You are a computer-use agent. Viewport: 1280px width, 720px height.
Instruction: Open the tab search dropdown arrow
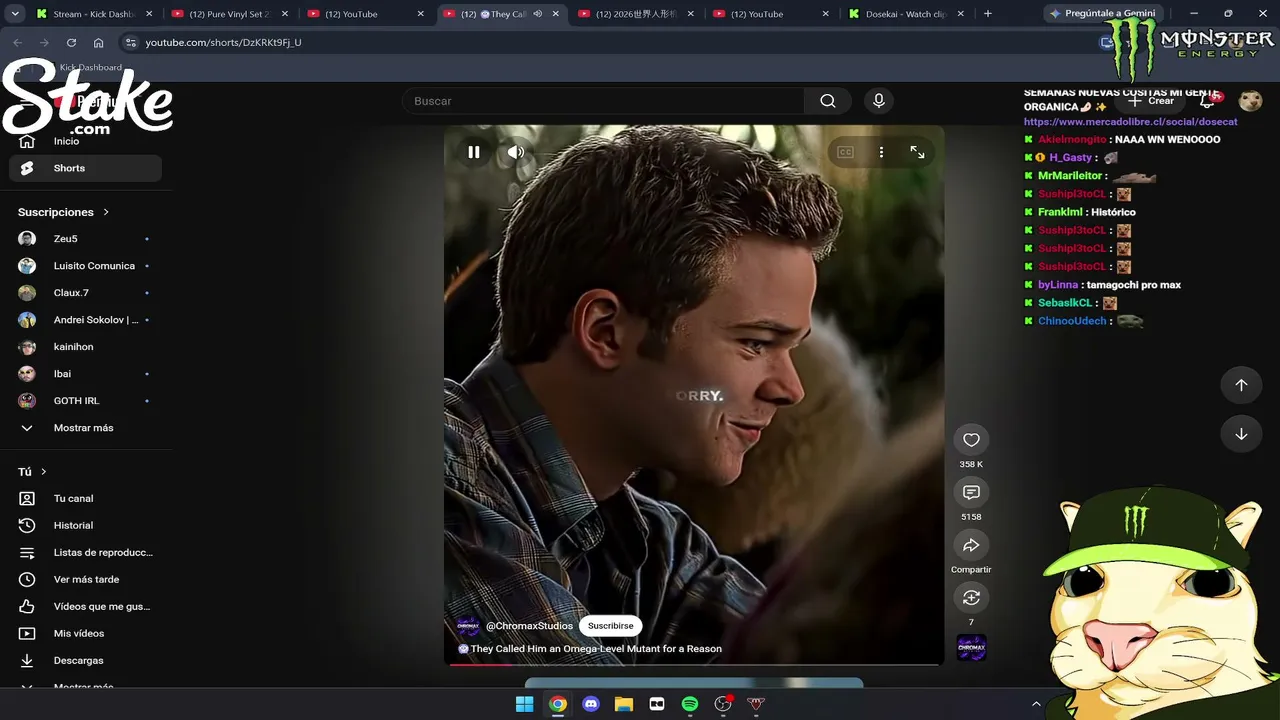point(15,14)
